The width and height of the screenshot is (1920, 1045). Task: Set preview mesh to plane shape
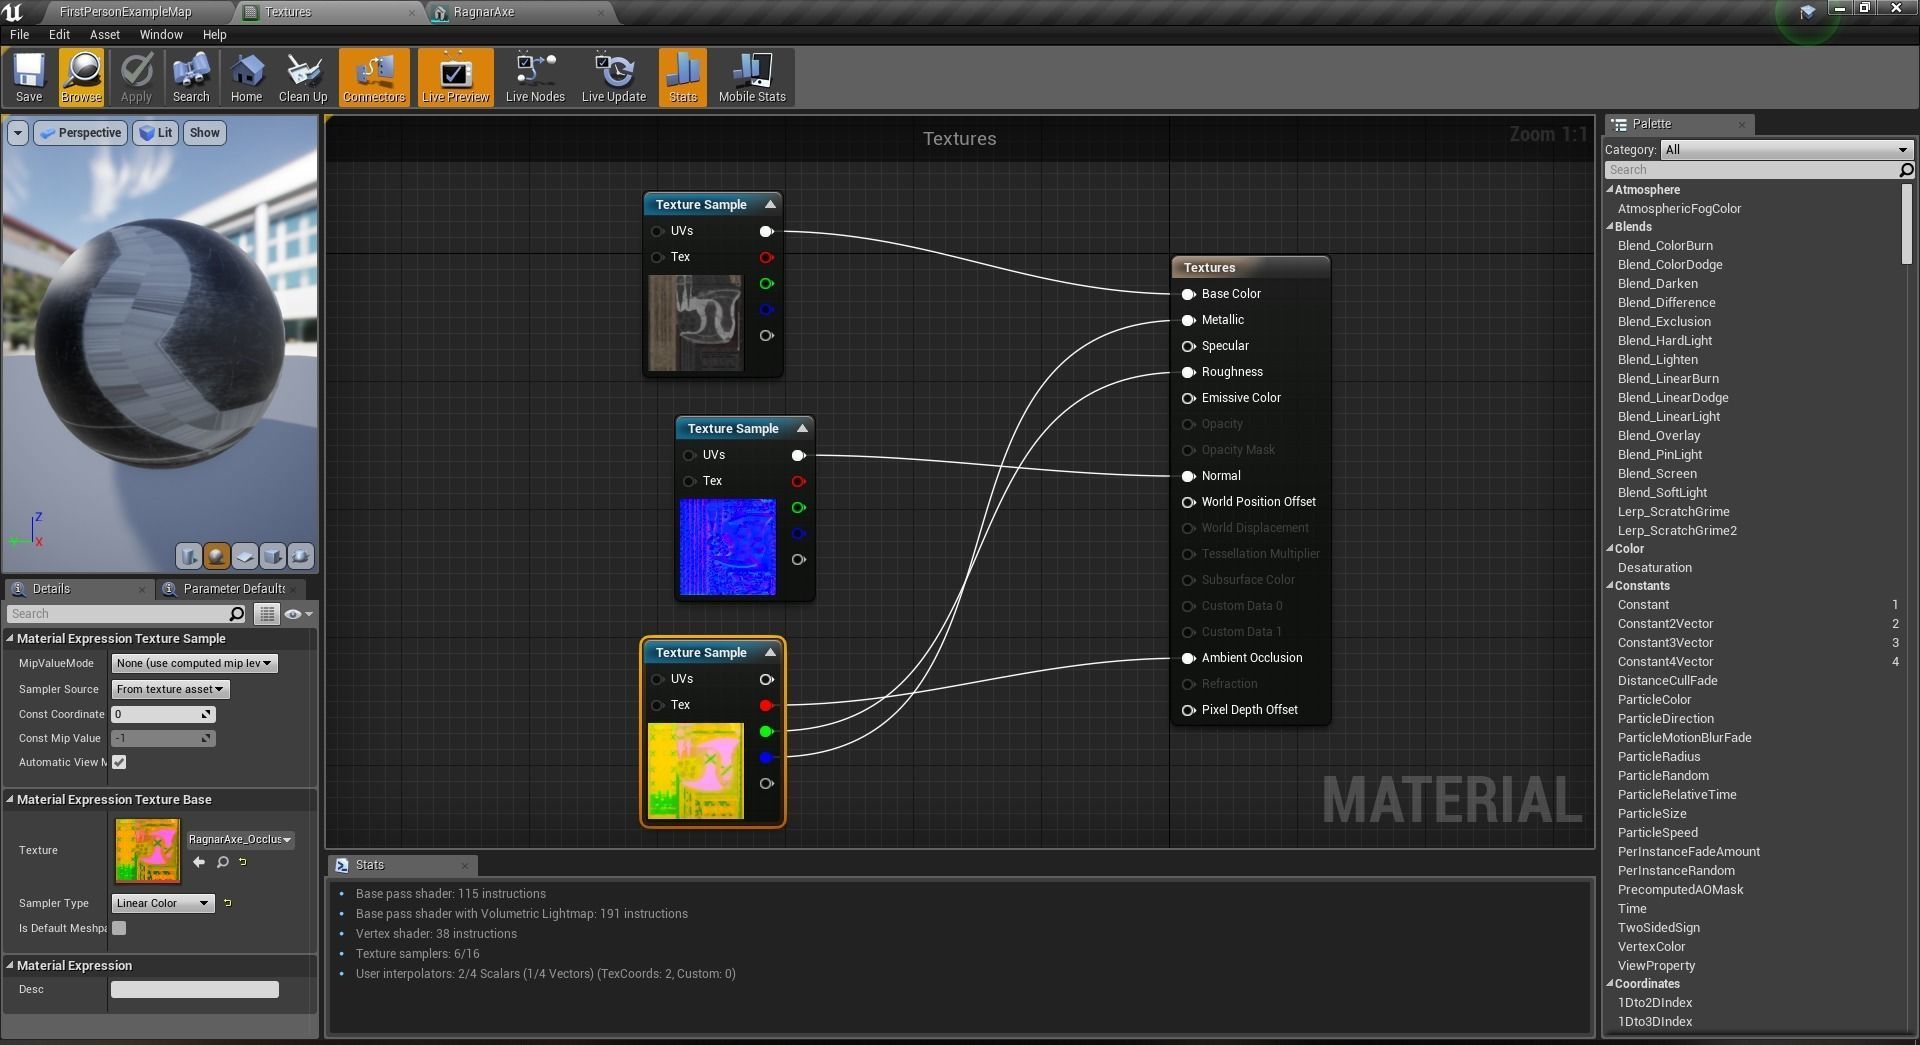coord(244,556)
